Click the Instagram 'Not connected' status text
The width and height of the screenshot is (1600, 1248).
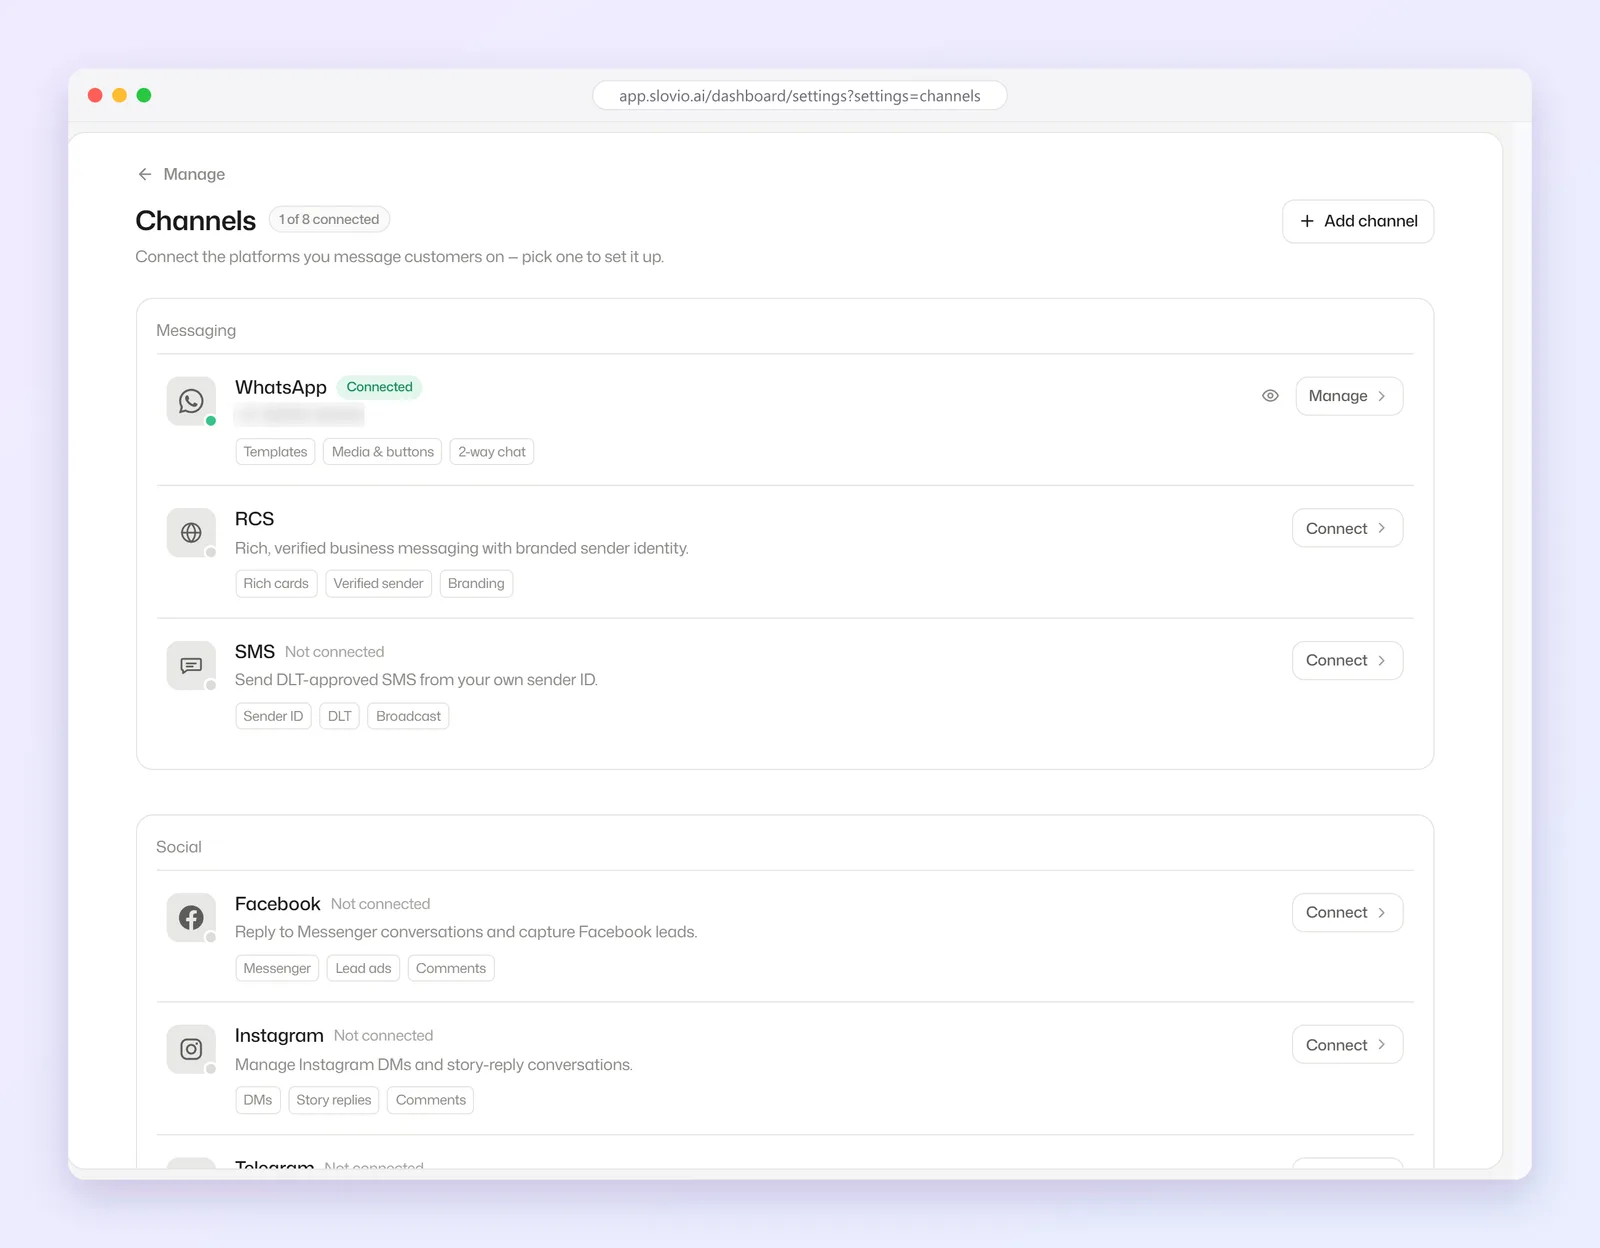(383, 1036)
